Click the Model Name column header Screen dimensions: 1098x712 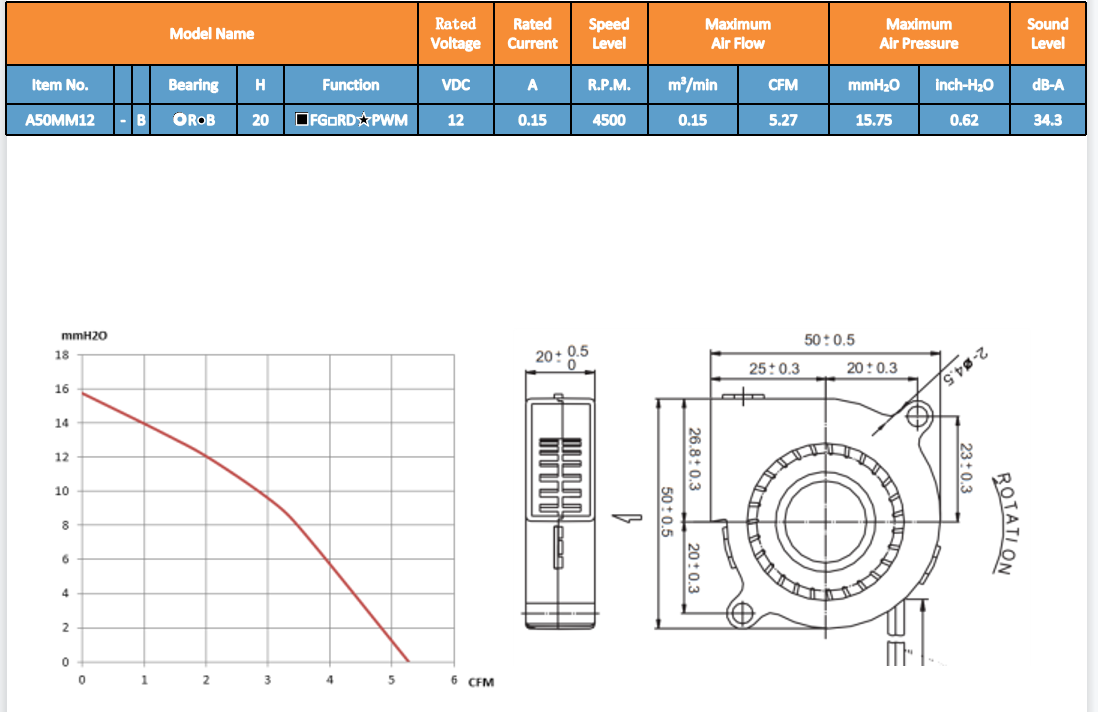(212, 34)
